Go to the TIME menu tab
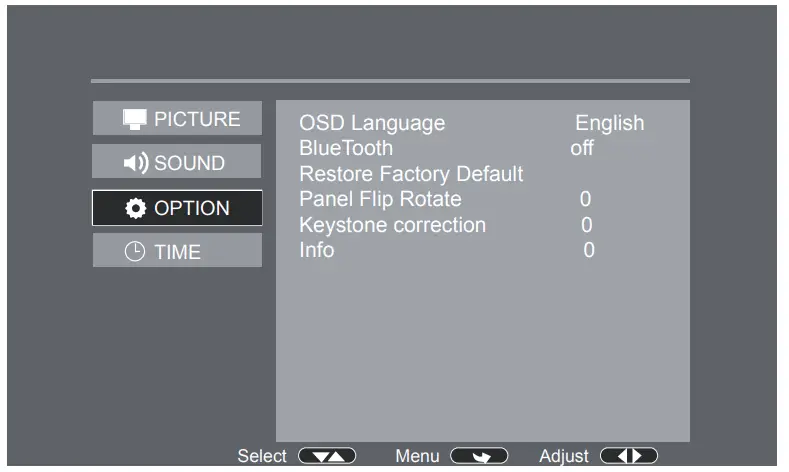789x472 pixels. (x=177, y=252)
